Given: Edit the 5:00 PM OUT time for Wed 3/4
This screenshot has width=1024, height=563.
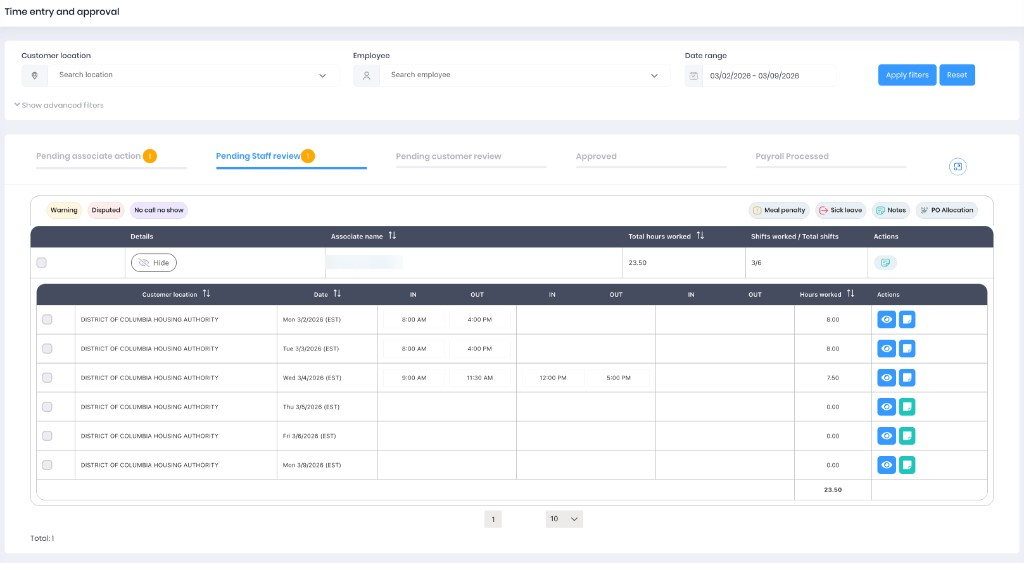Looking at the screenshot, I should tap(618, 378).
